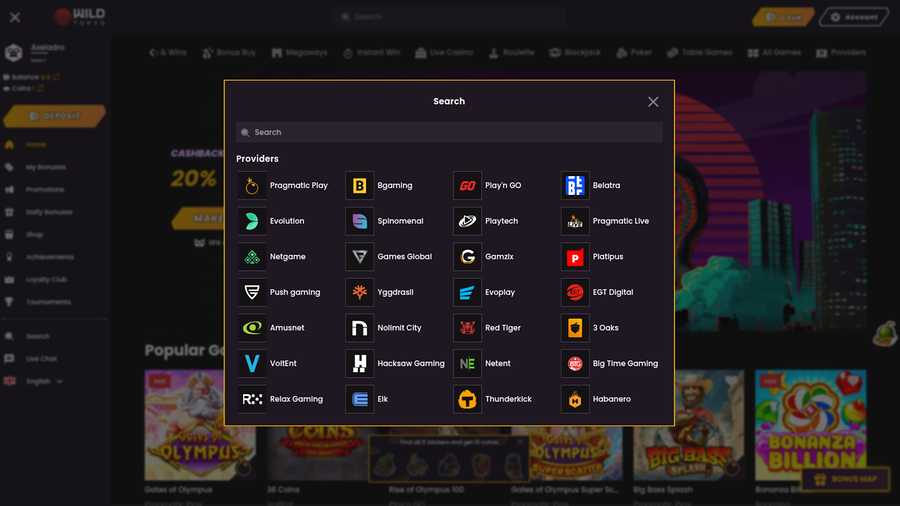This screenshot has height=506, width=900.
Task: Click the Yggdrasil provider icon
Action: tap(359, 292)
